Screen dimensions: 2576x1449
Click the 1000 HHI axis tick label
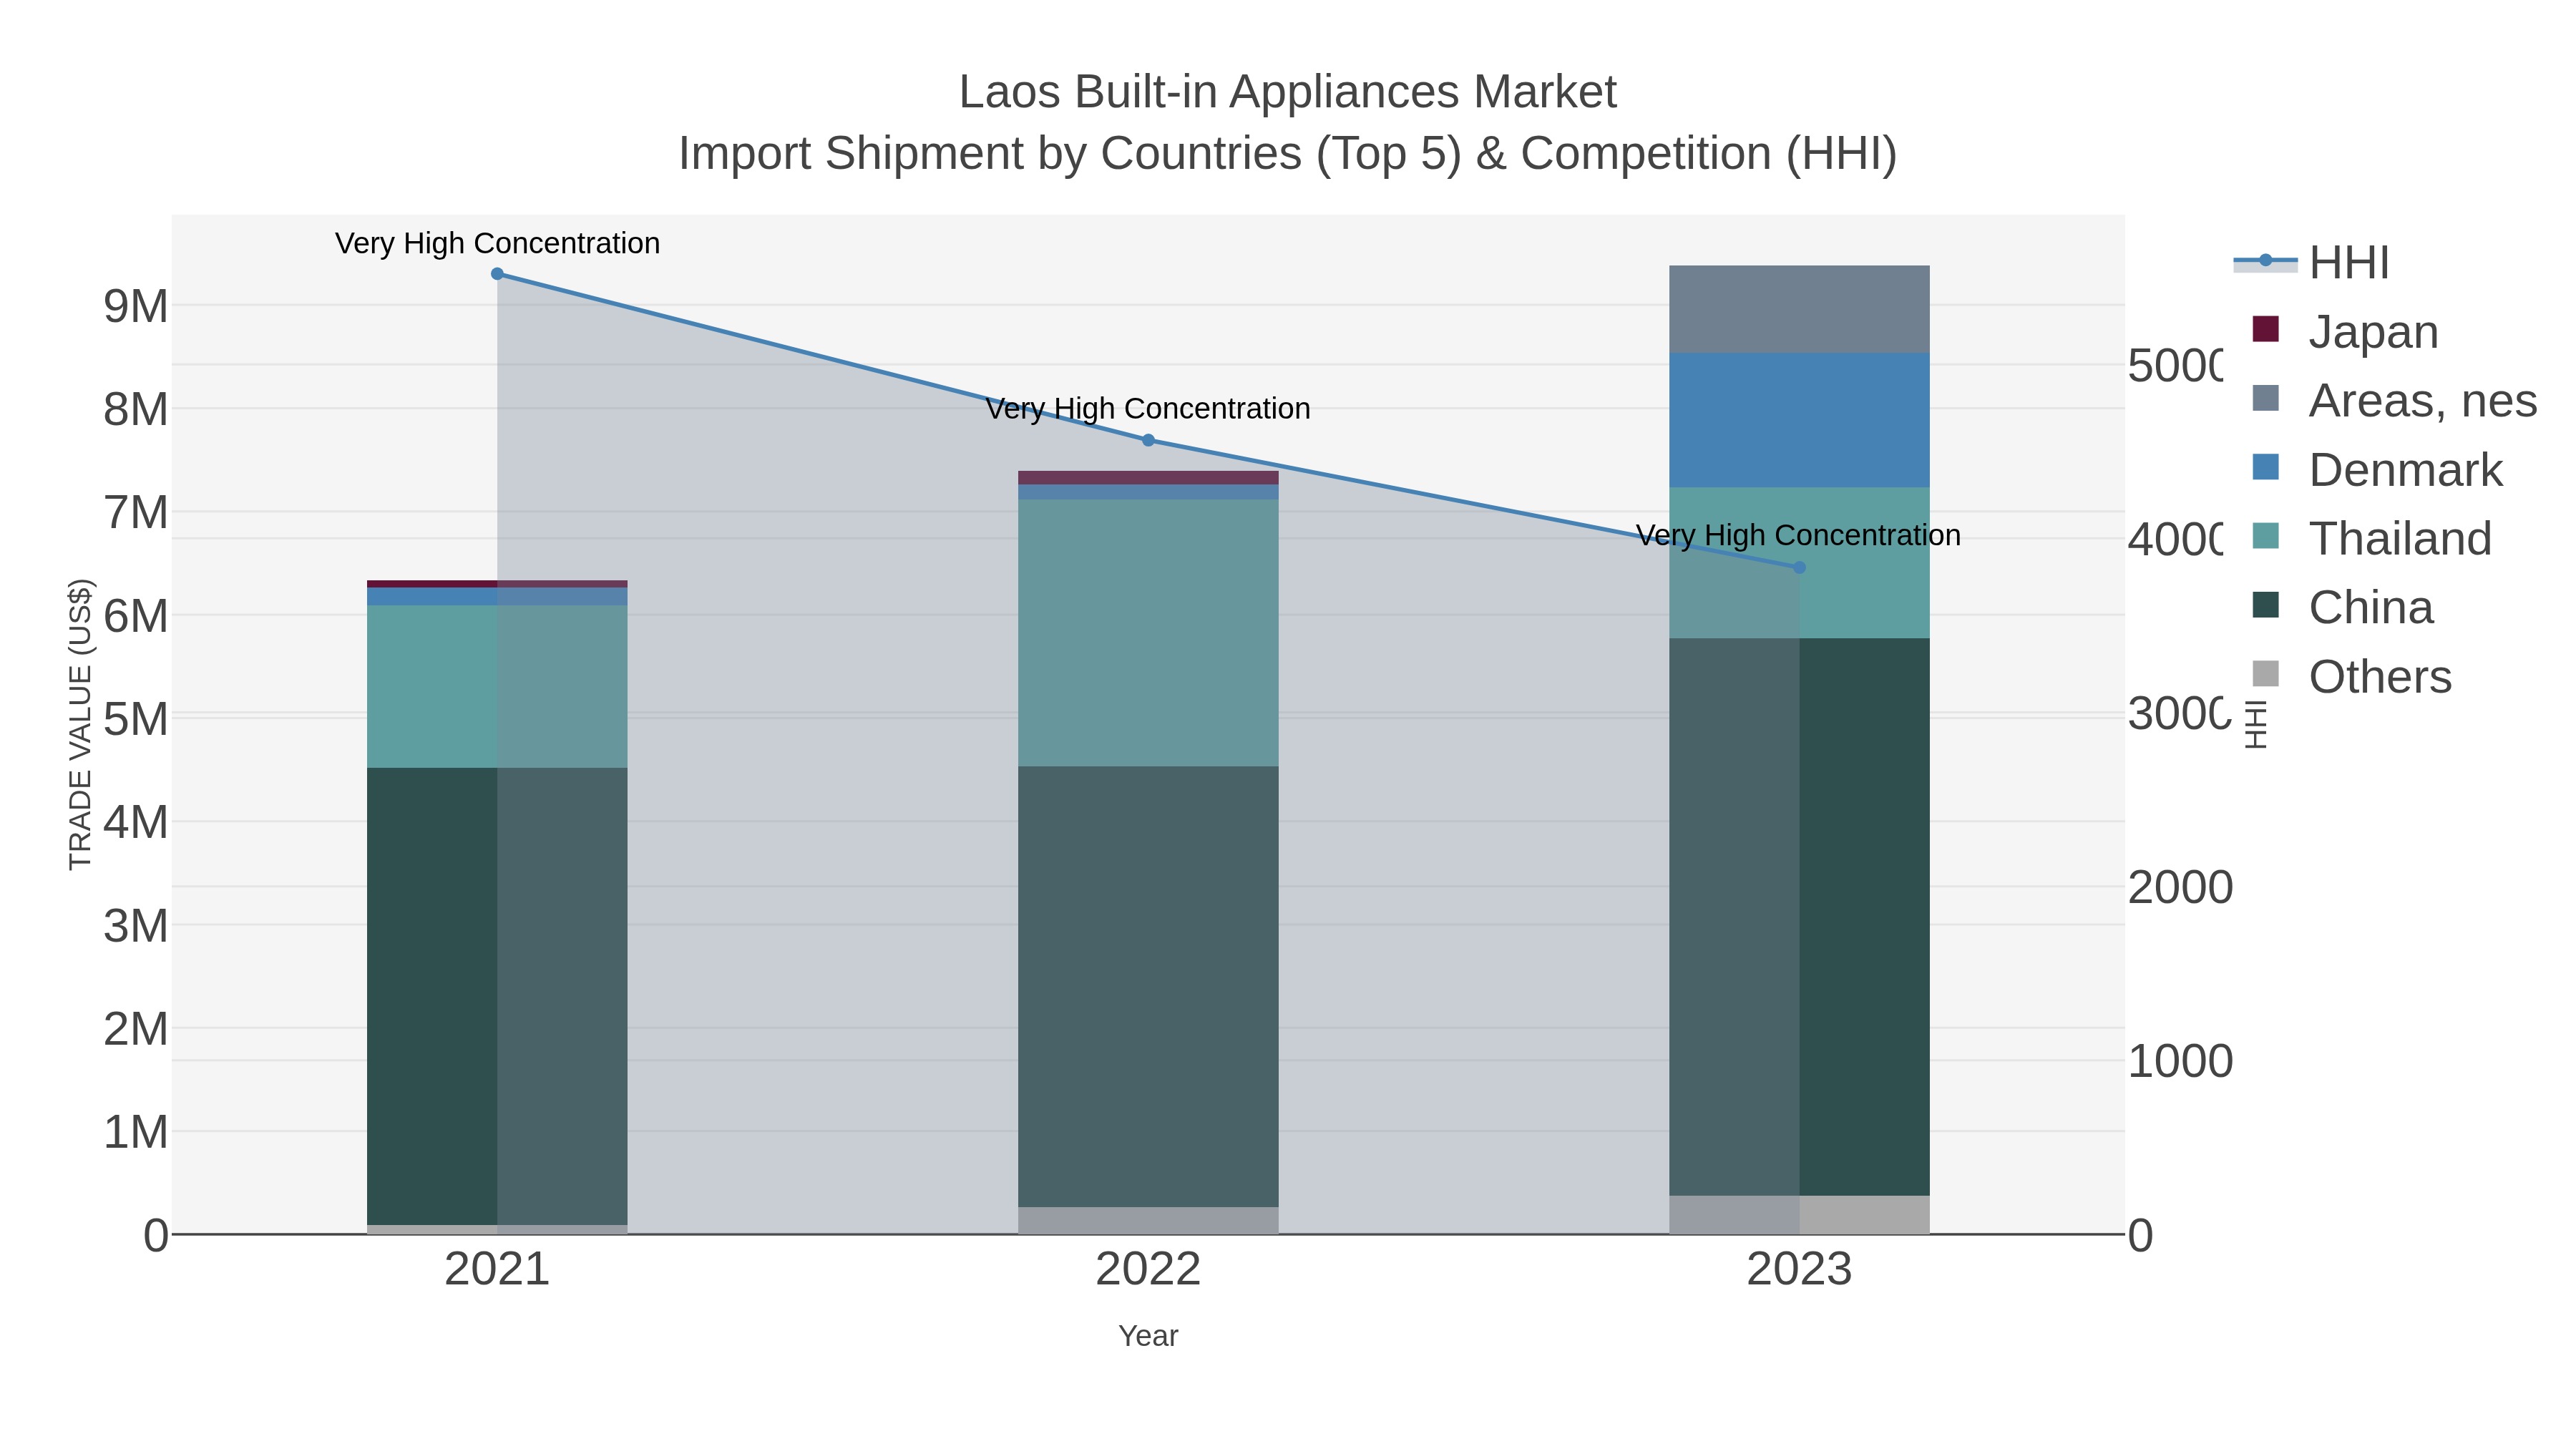pyautogui.click(x=2180, y=1062)
